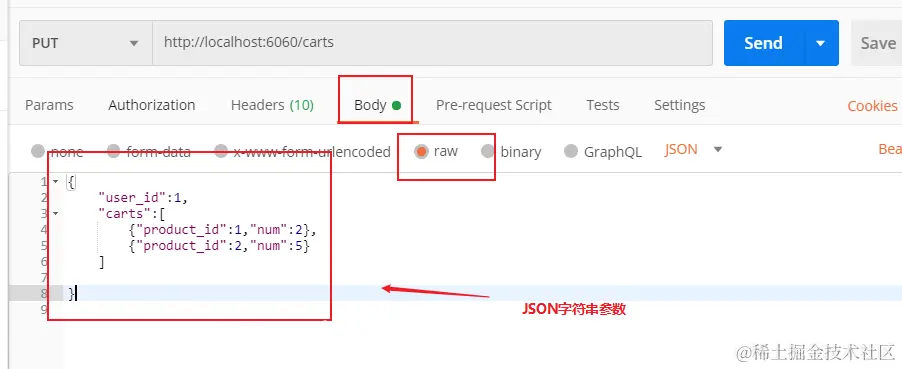The height and width of the screenshot is (369, 902).
Task: Click the request URL field
Action: pos(432,43)
